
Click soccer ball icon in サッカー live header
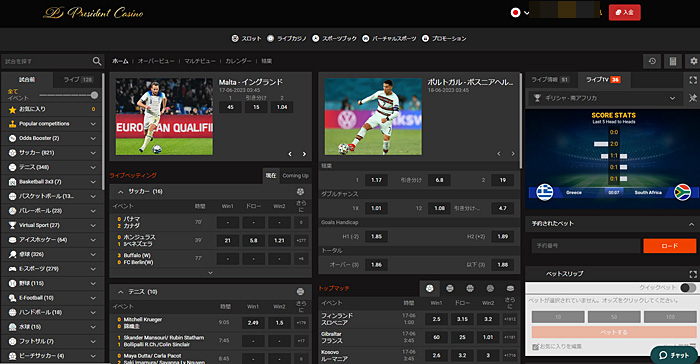click(x=300, y=192)
